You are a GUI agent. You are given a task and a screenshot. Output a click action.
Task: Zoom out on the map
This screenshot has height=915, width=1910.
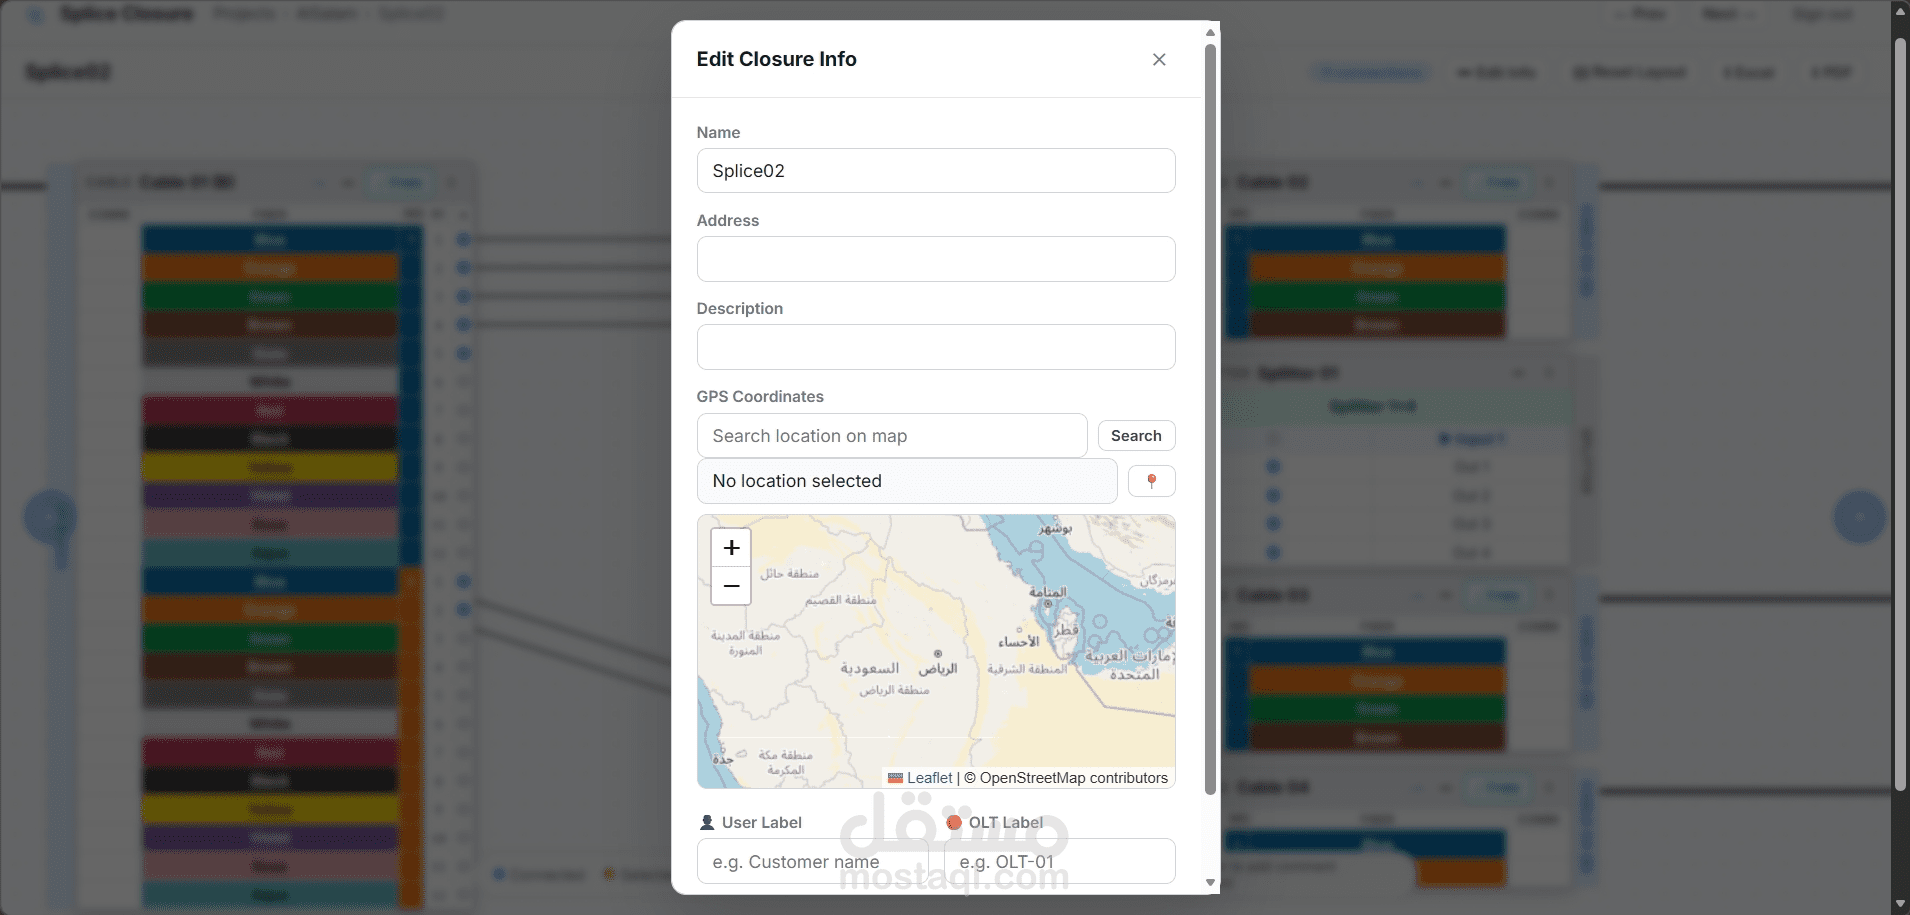coord(731,586)
